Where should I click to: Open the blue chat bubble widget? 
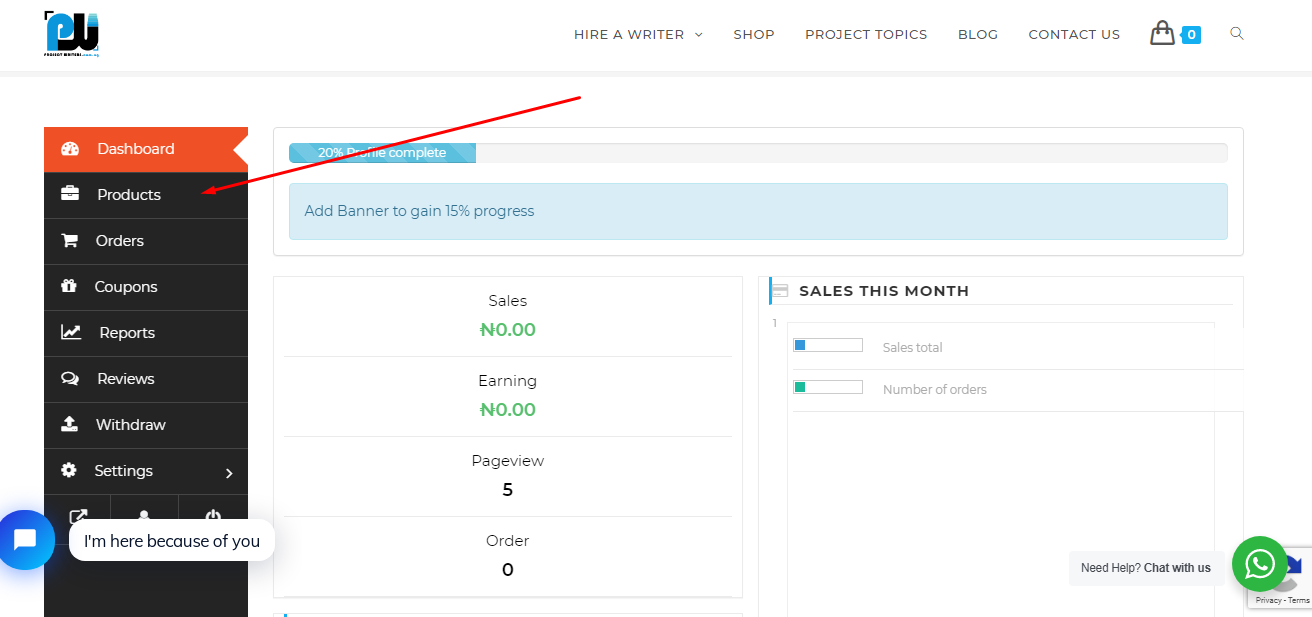coord(25,540)
